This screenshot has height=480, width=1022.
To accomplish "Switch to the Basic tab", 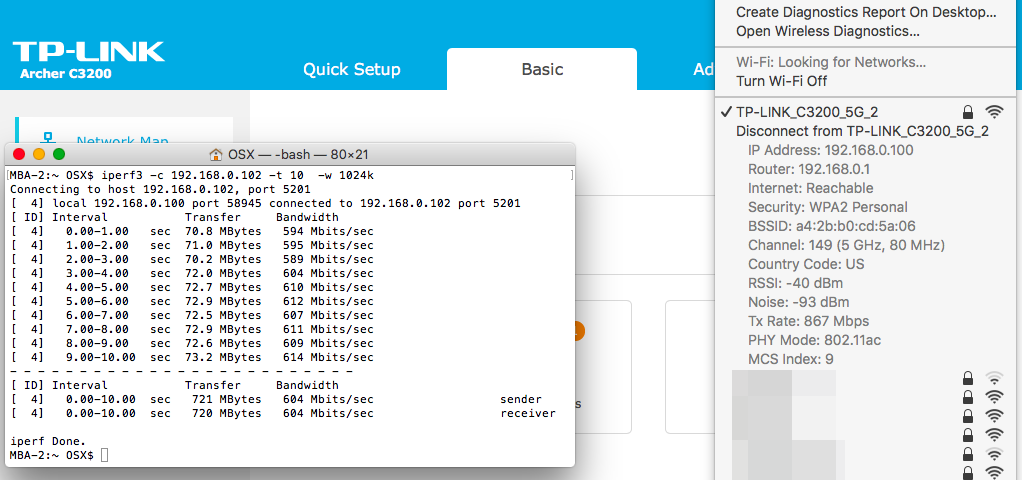I will coord(542,69).
